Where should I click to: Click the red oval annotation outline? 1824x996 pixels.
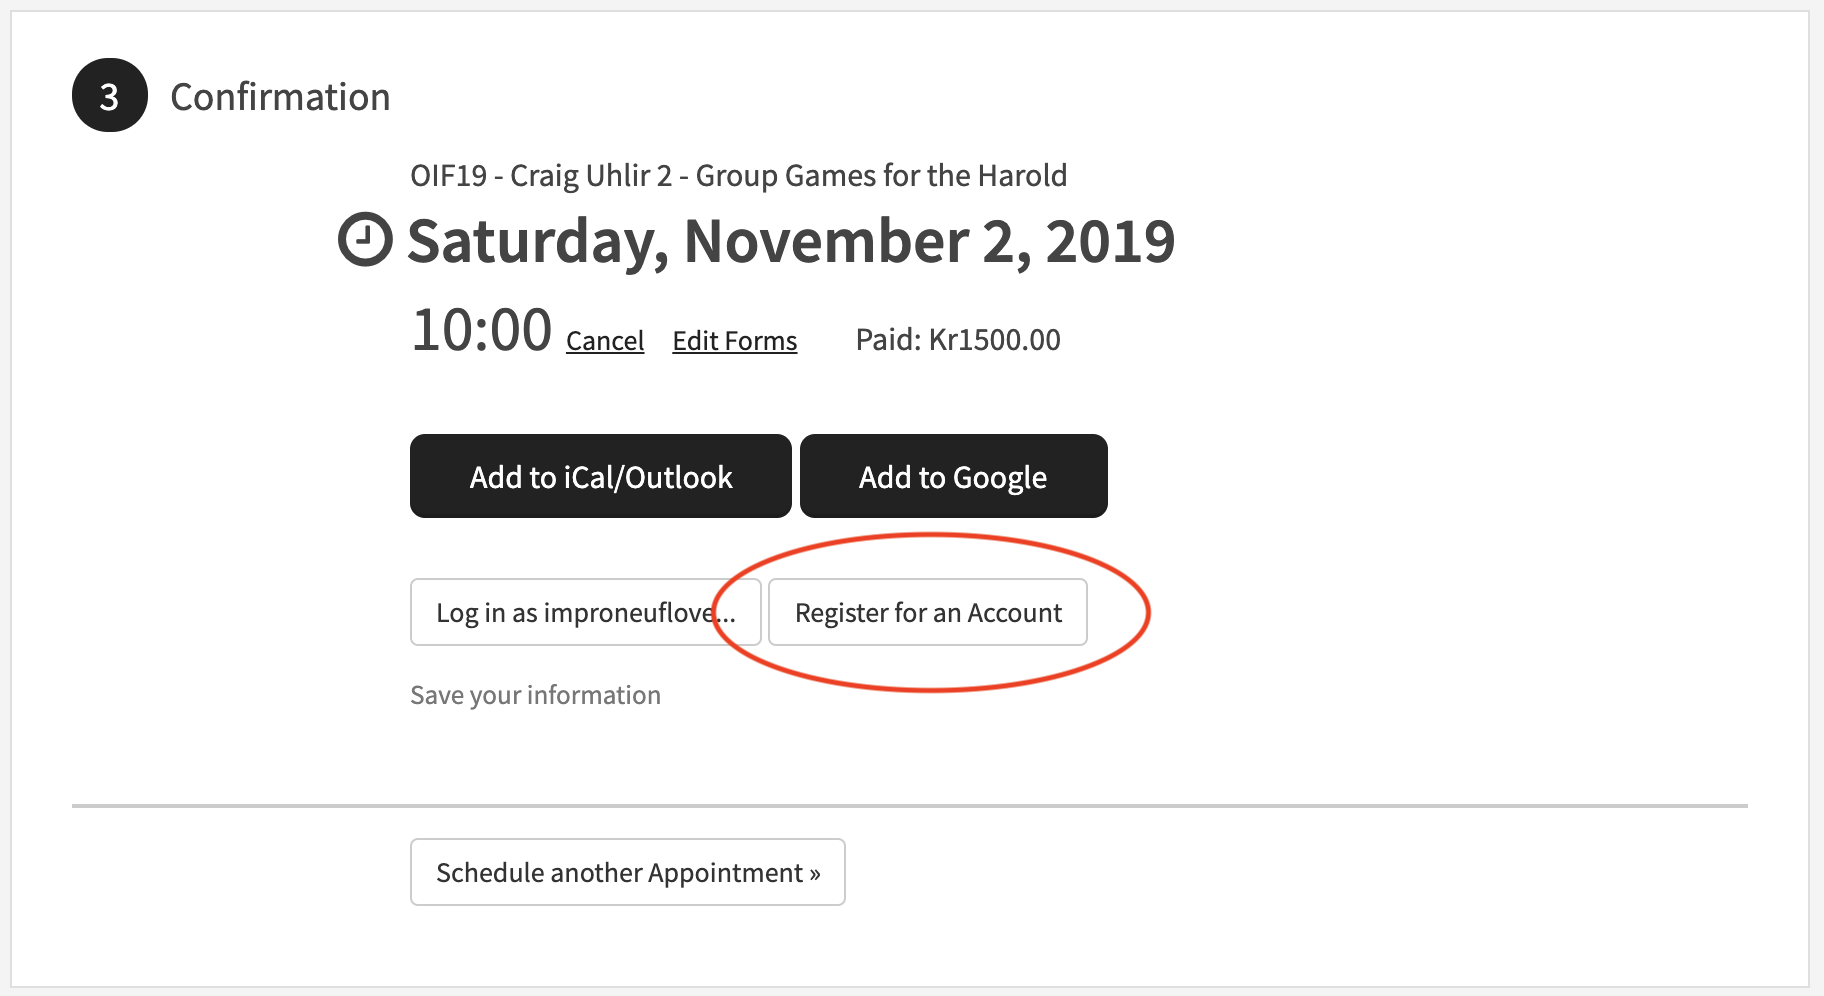[1148, 612]
